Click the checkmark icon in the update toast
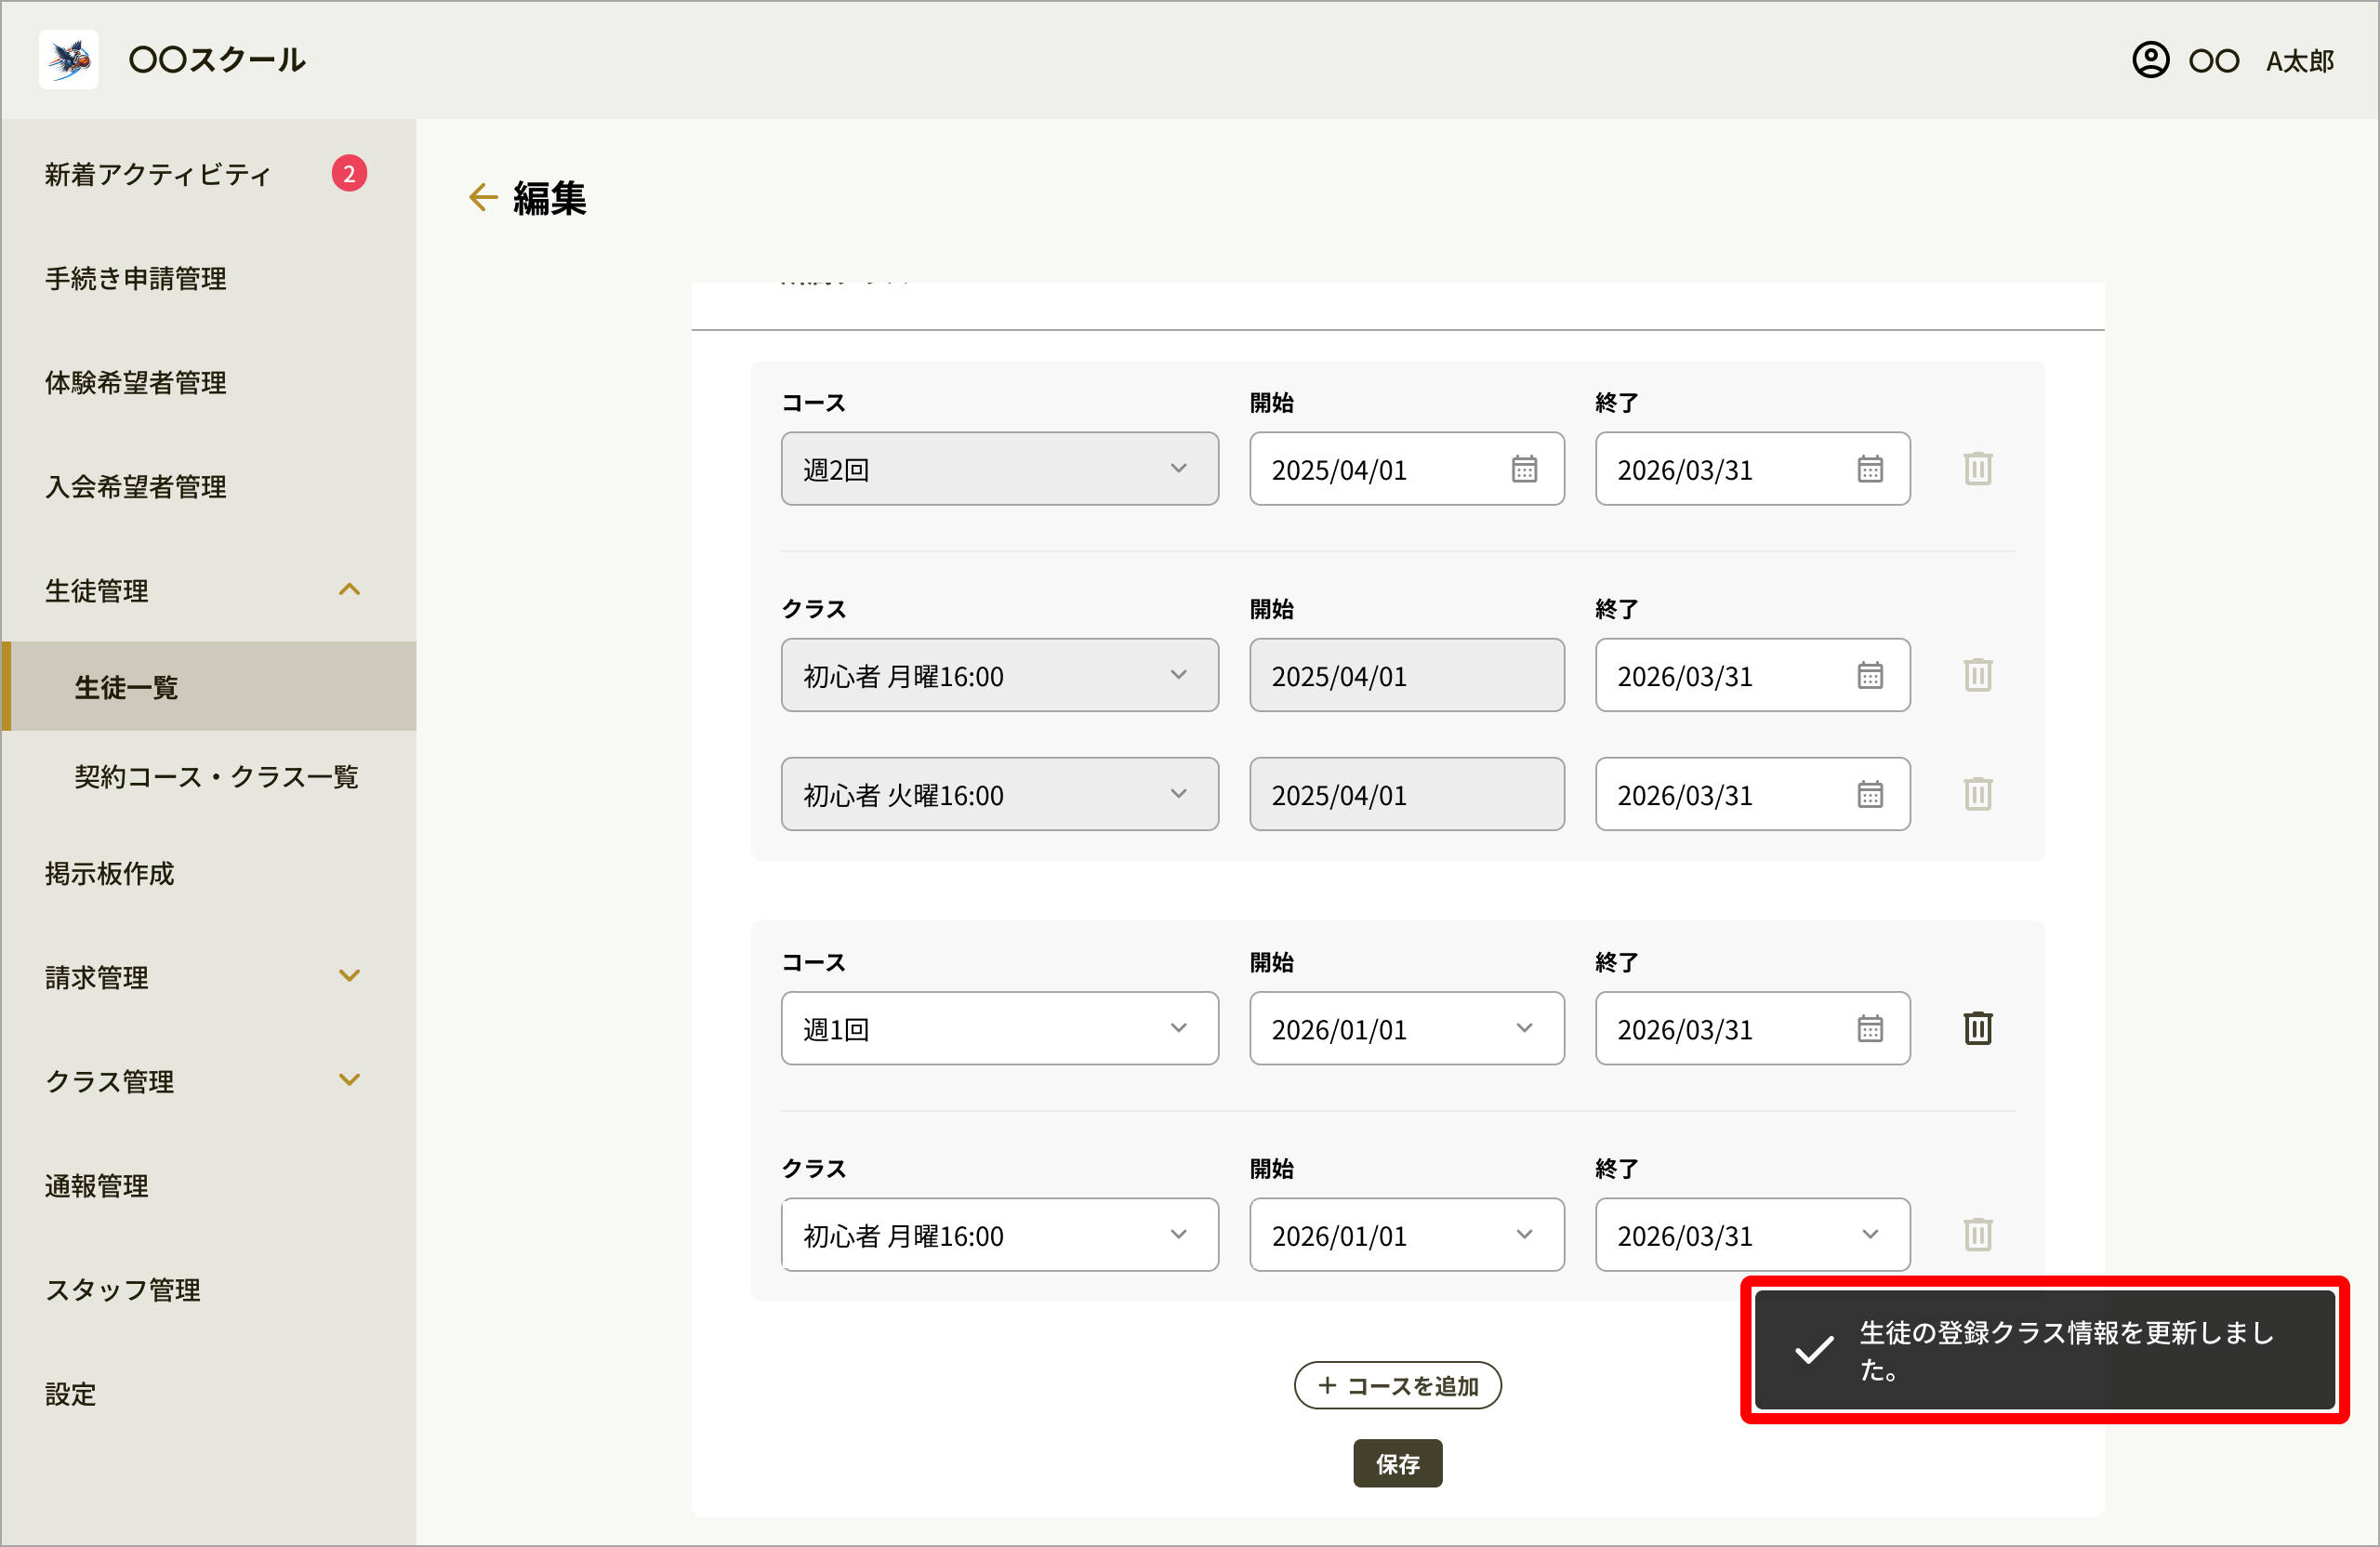This screenshot has width=2380, height=1547. tap(1813, 1350)
